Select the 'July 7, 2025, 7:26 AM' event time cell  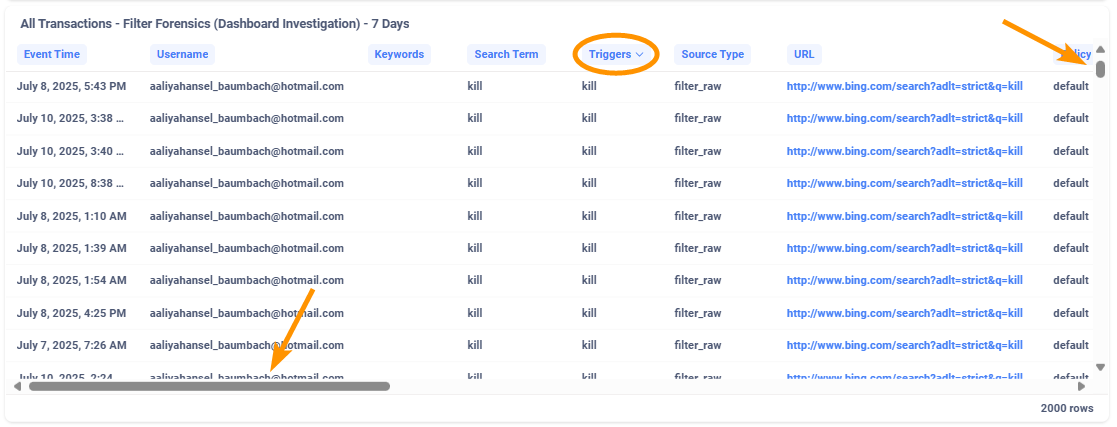pyautogui.click(x=71, y=345)
